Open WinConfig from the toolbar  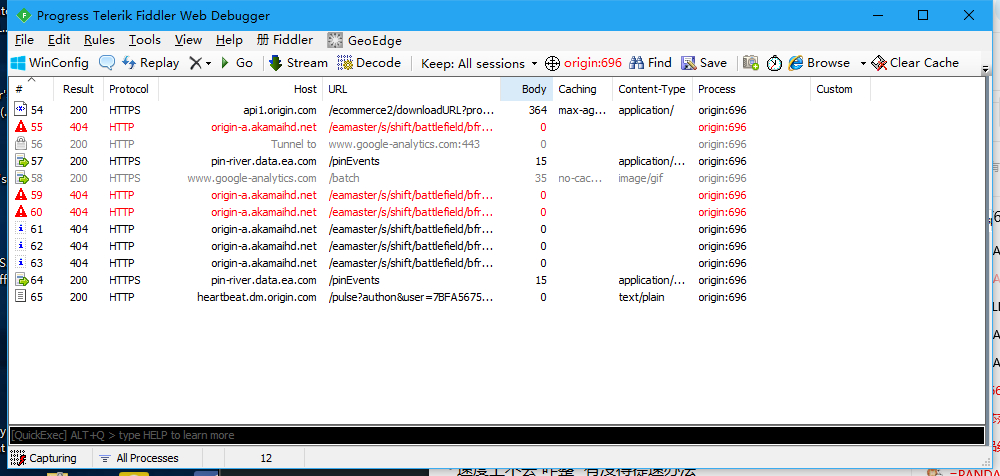49,63
